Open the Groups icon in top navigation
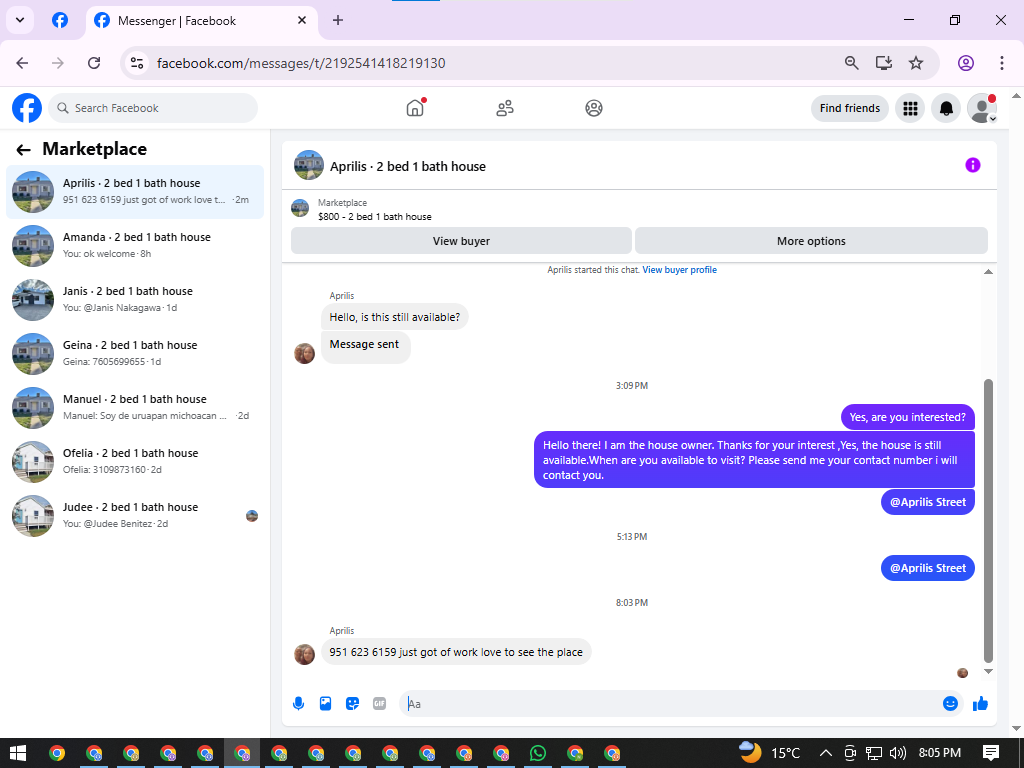The image size is (1024, 768). [594, 108]
